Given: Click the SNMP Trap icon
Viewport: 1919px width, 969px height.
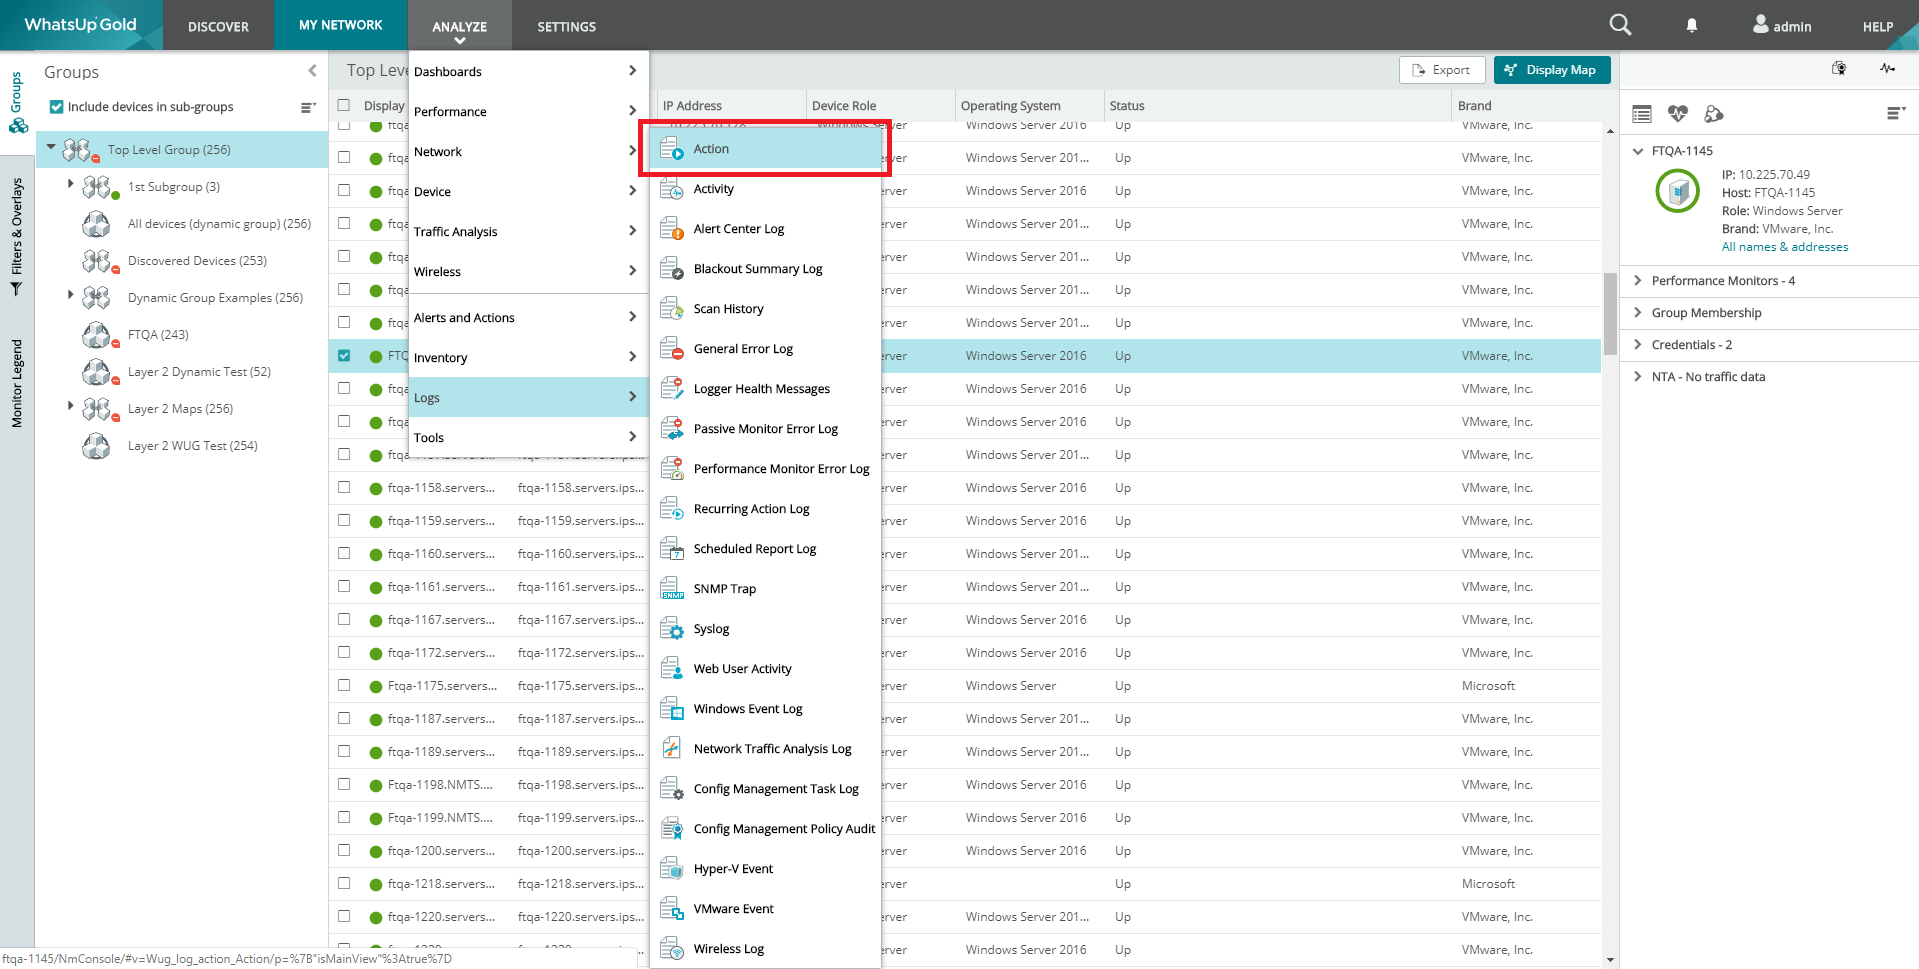Looking at the screenshot, I should click(x=672, y=589).
